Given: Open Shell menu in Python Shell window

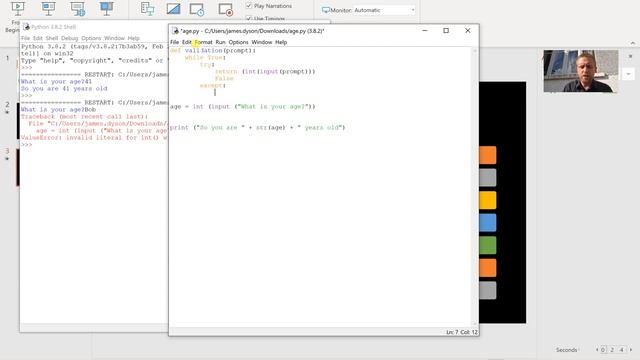Looking at the screenshot, I should click(x=52, y=38).
